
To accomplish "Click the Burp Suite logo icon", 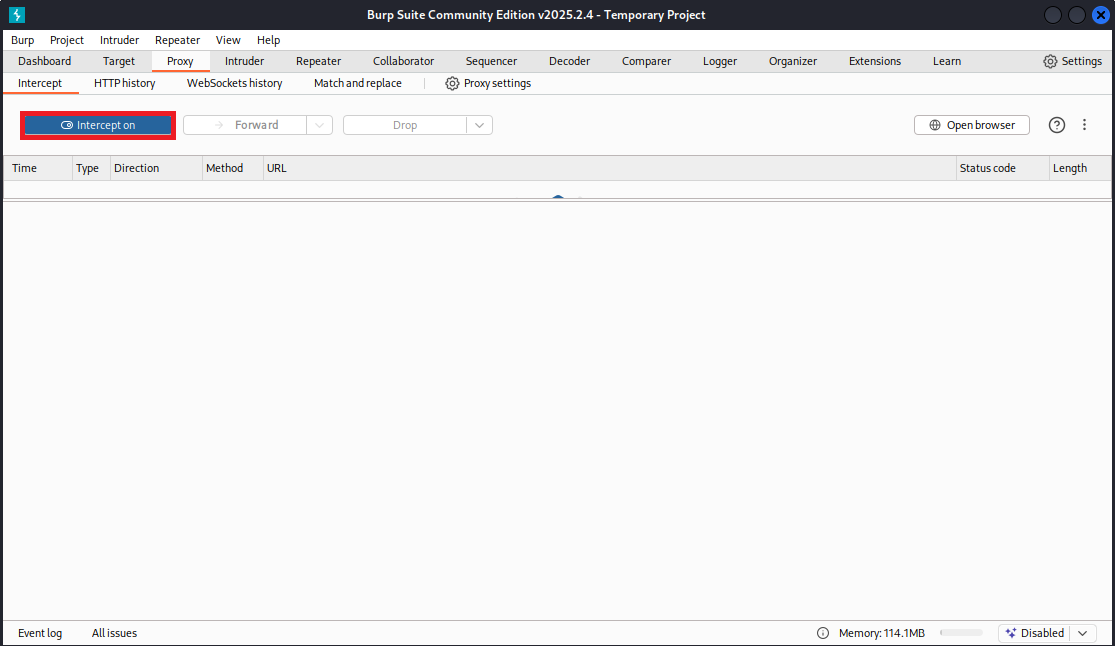I will (x=17, y=15).
